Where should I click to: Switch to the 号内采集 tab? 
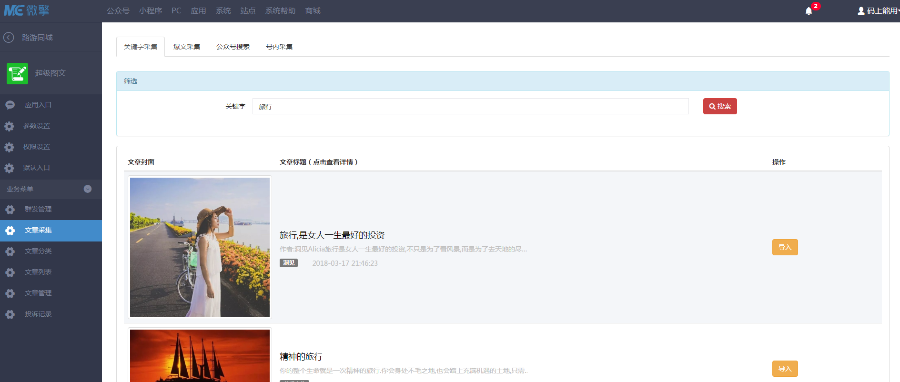[x=279, y=47]
